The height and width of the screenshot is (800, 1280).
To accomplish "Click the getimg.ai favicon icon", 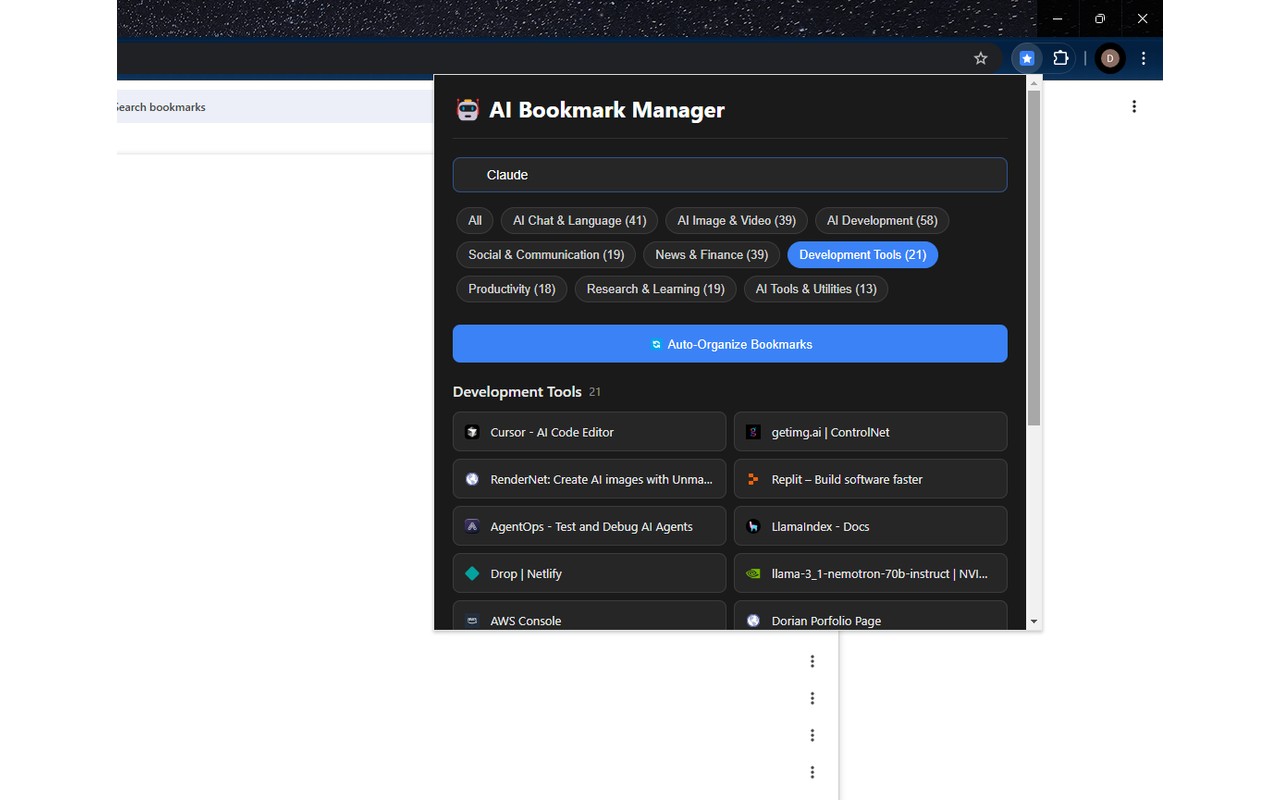I will [753, 432].
